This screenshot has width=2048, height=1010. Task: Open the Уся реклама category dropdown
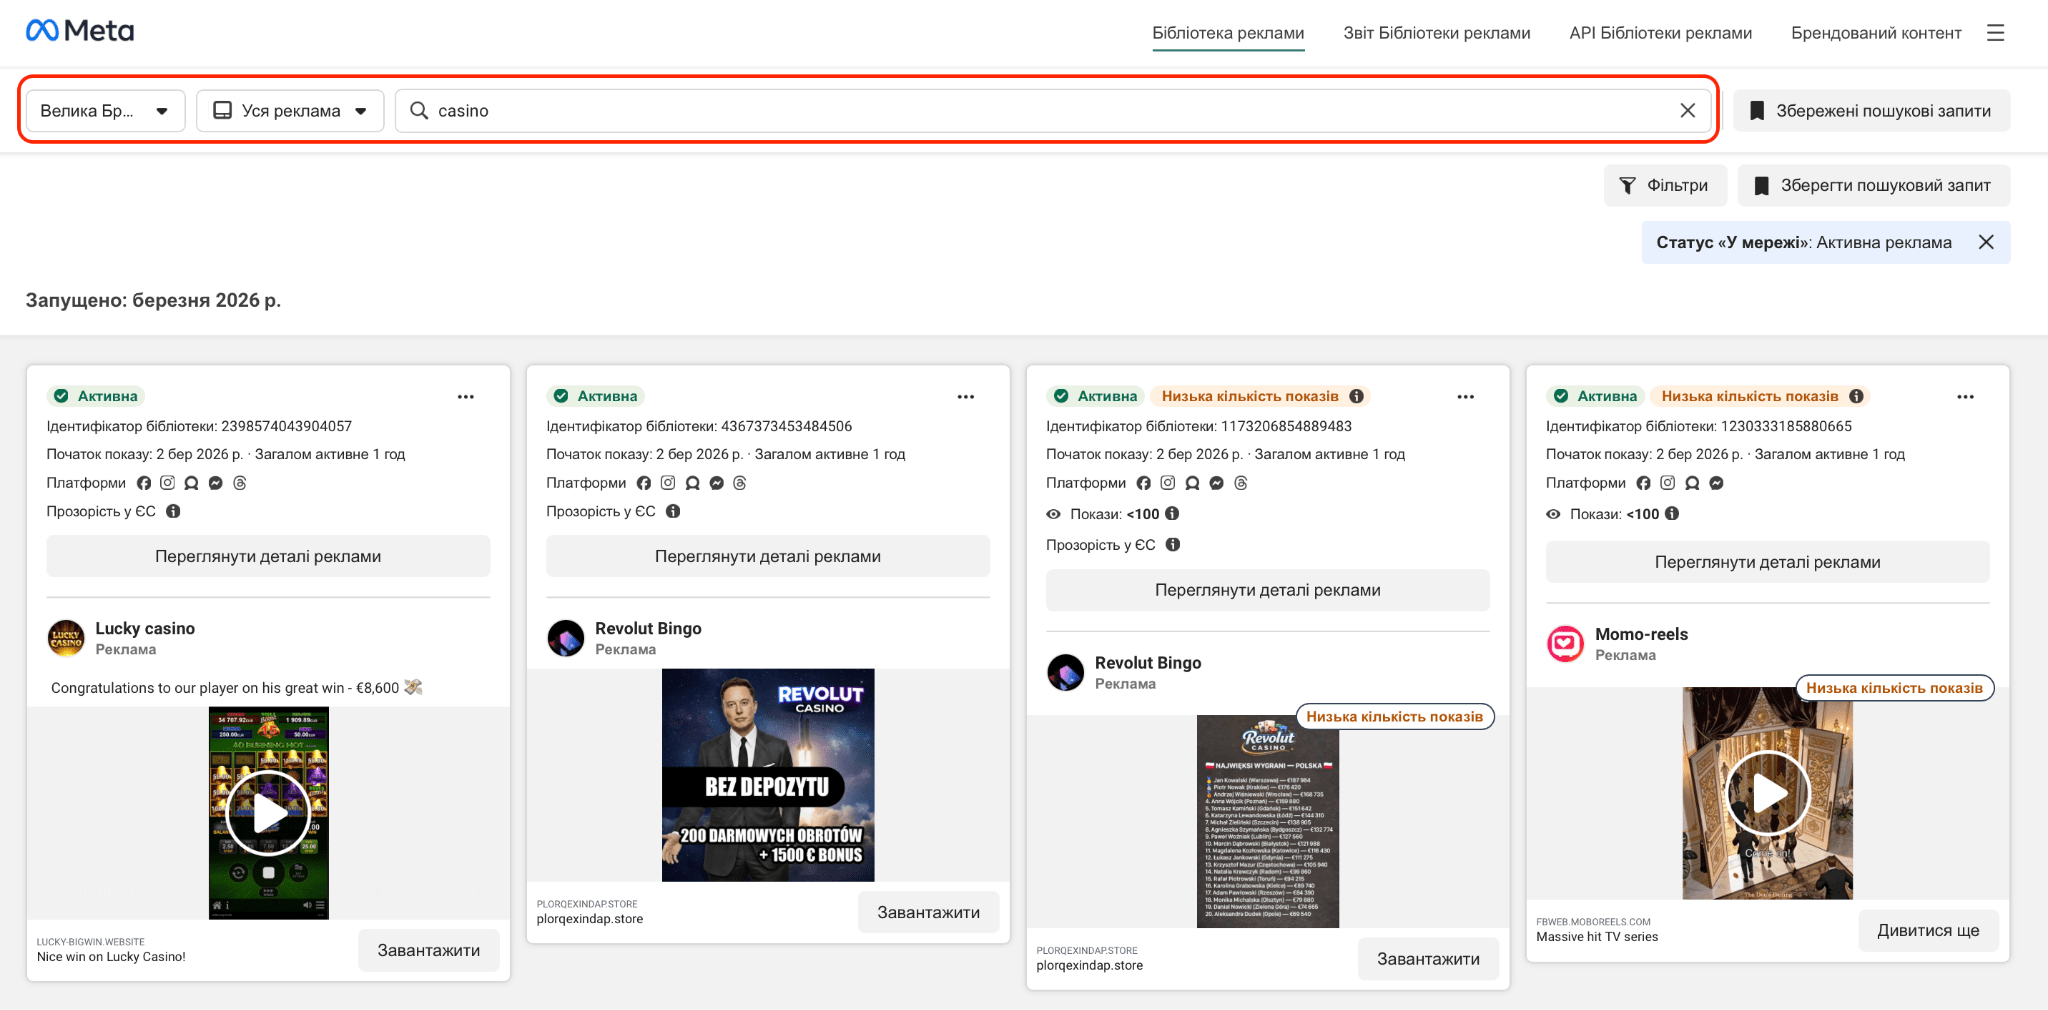point(290,111)
